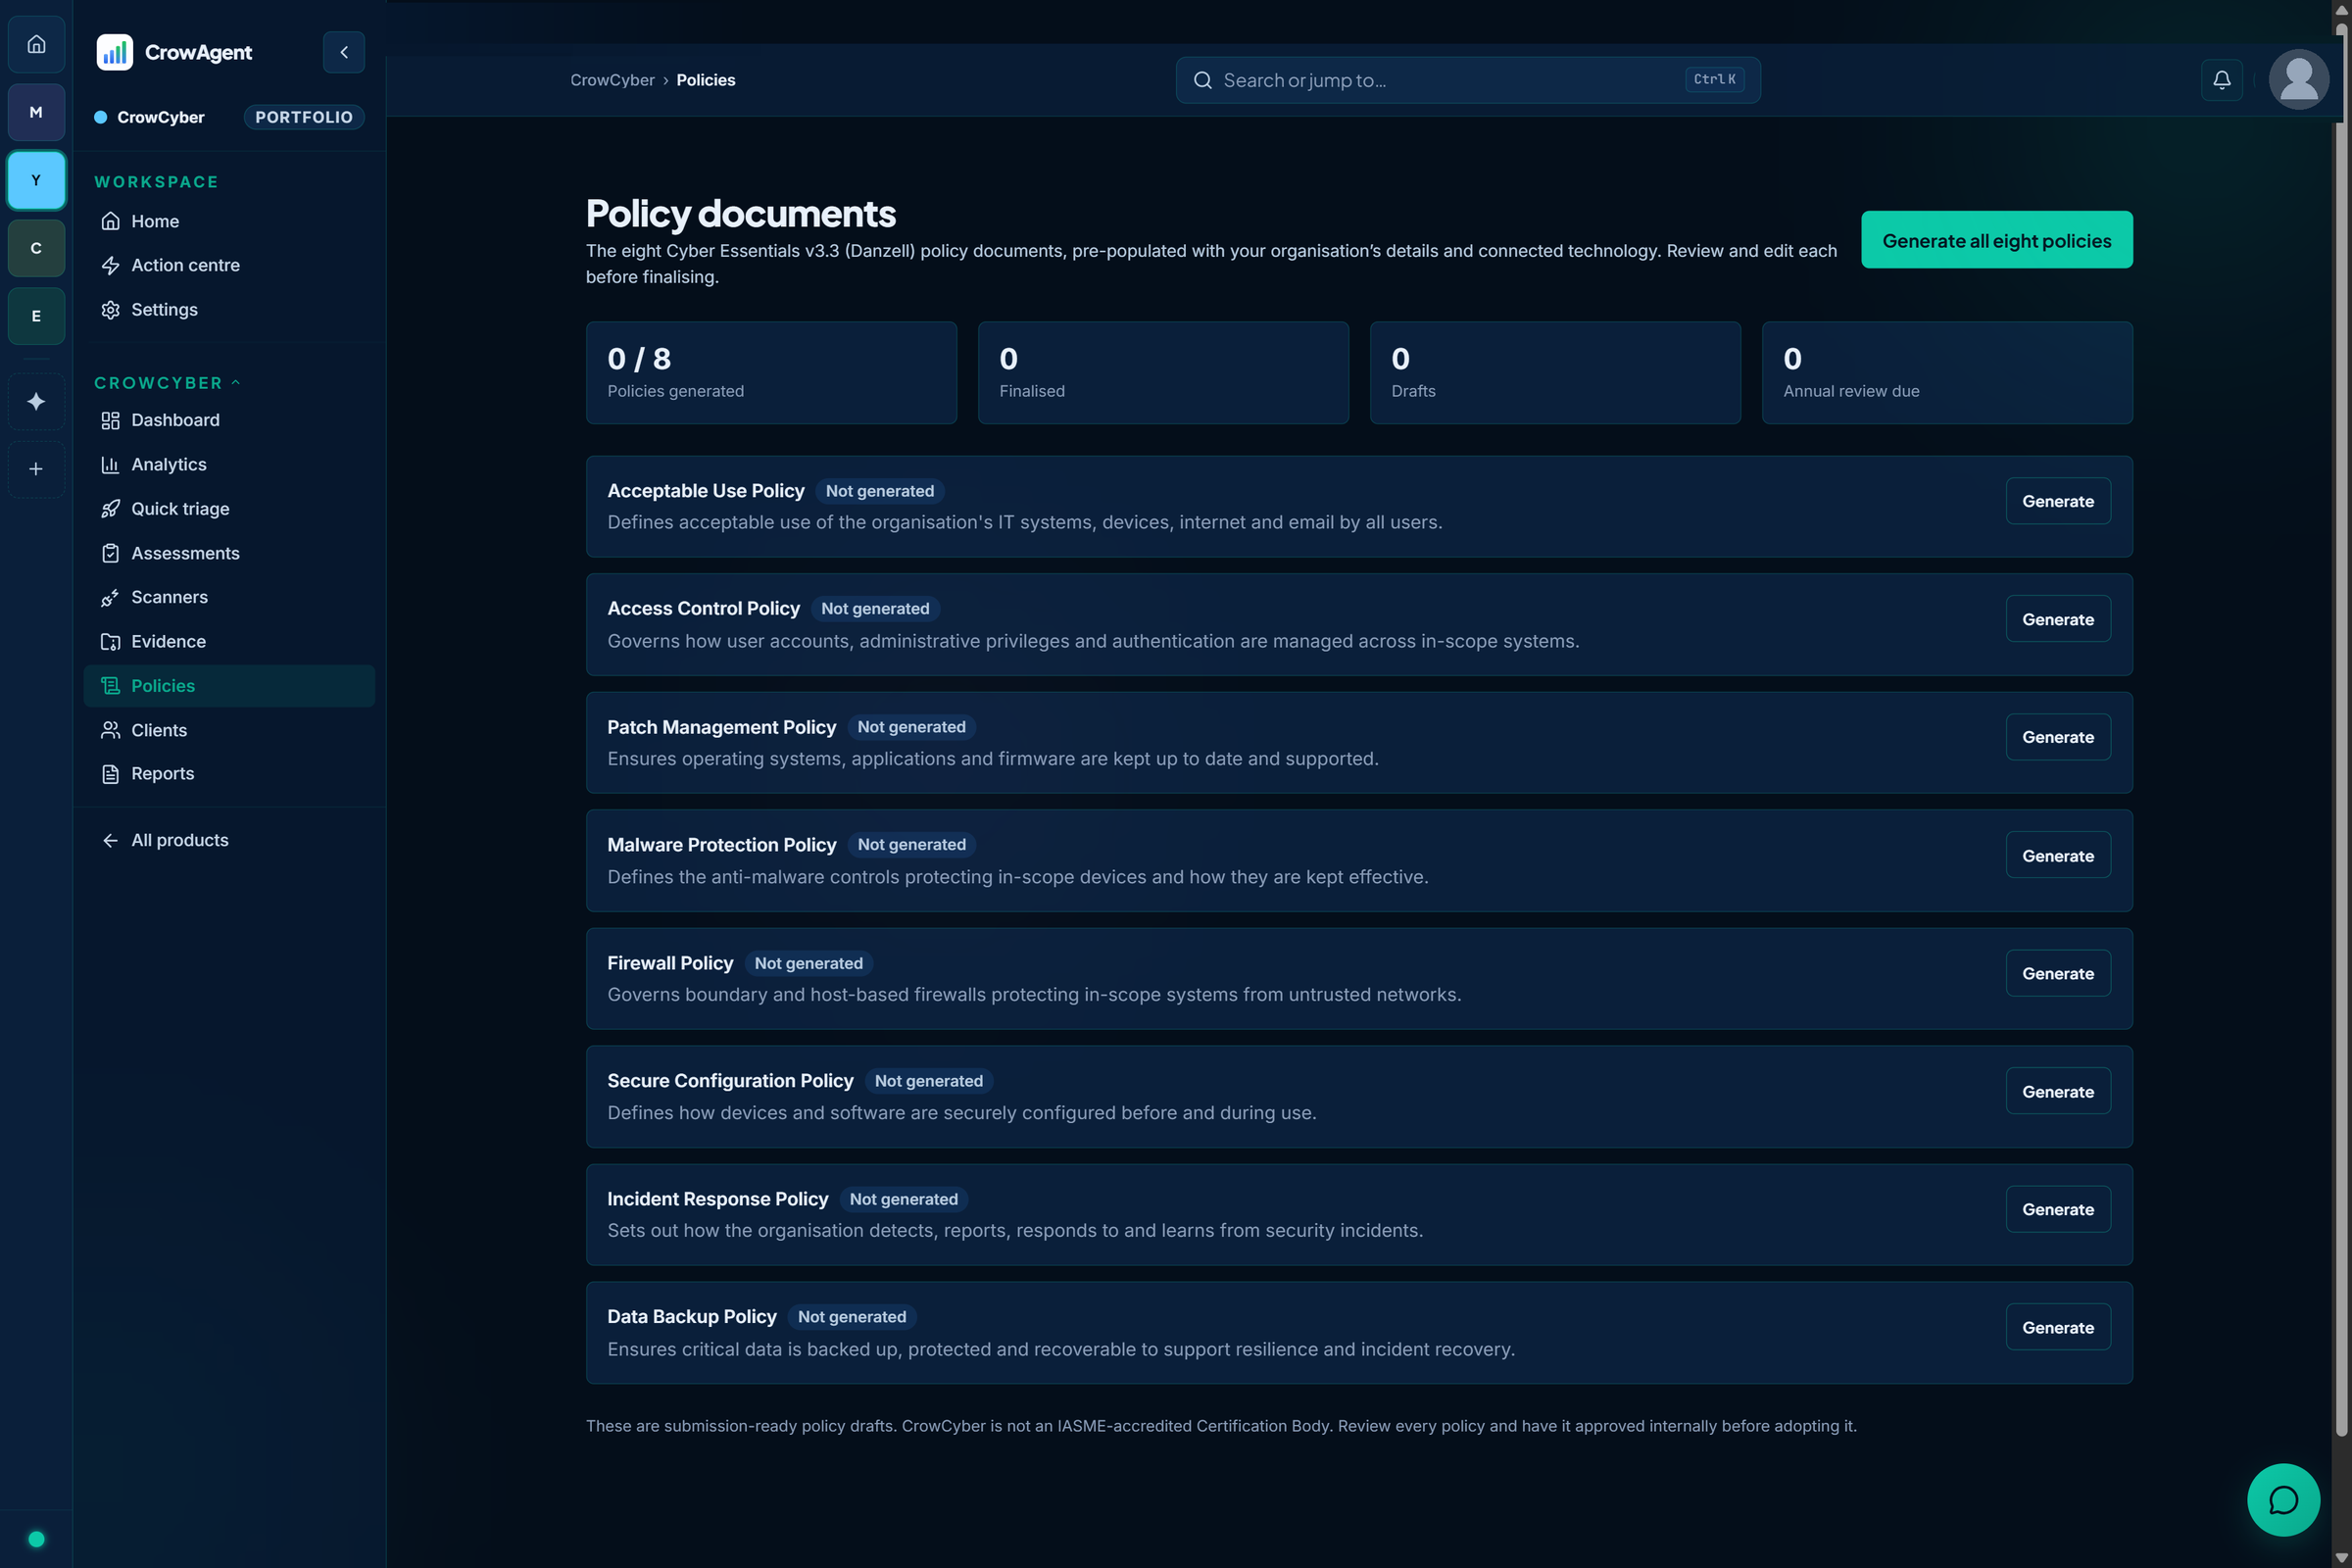Generate the Acceptable Use Policy
The height and width of the screenshot is (1568, 2352).
point(2057,501)
